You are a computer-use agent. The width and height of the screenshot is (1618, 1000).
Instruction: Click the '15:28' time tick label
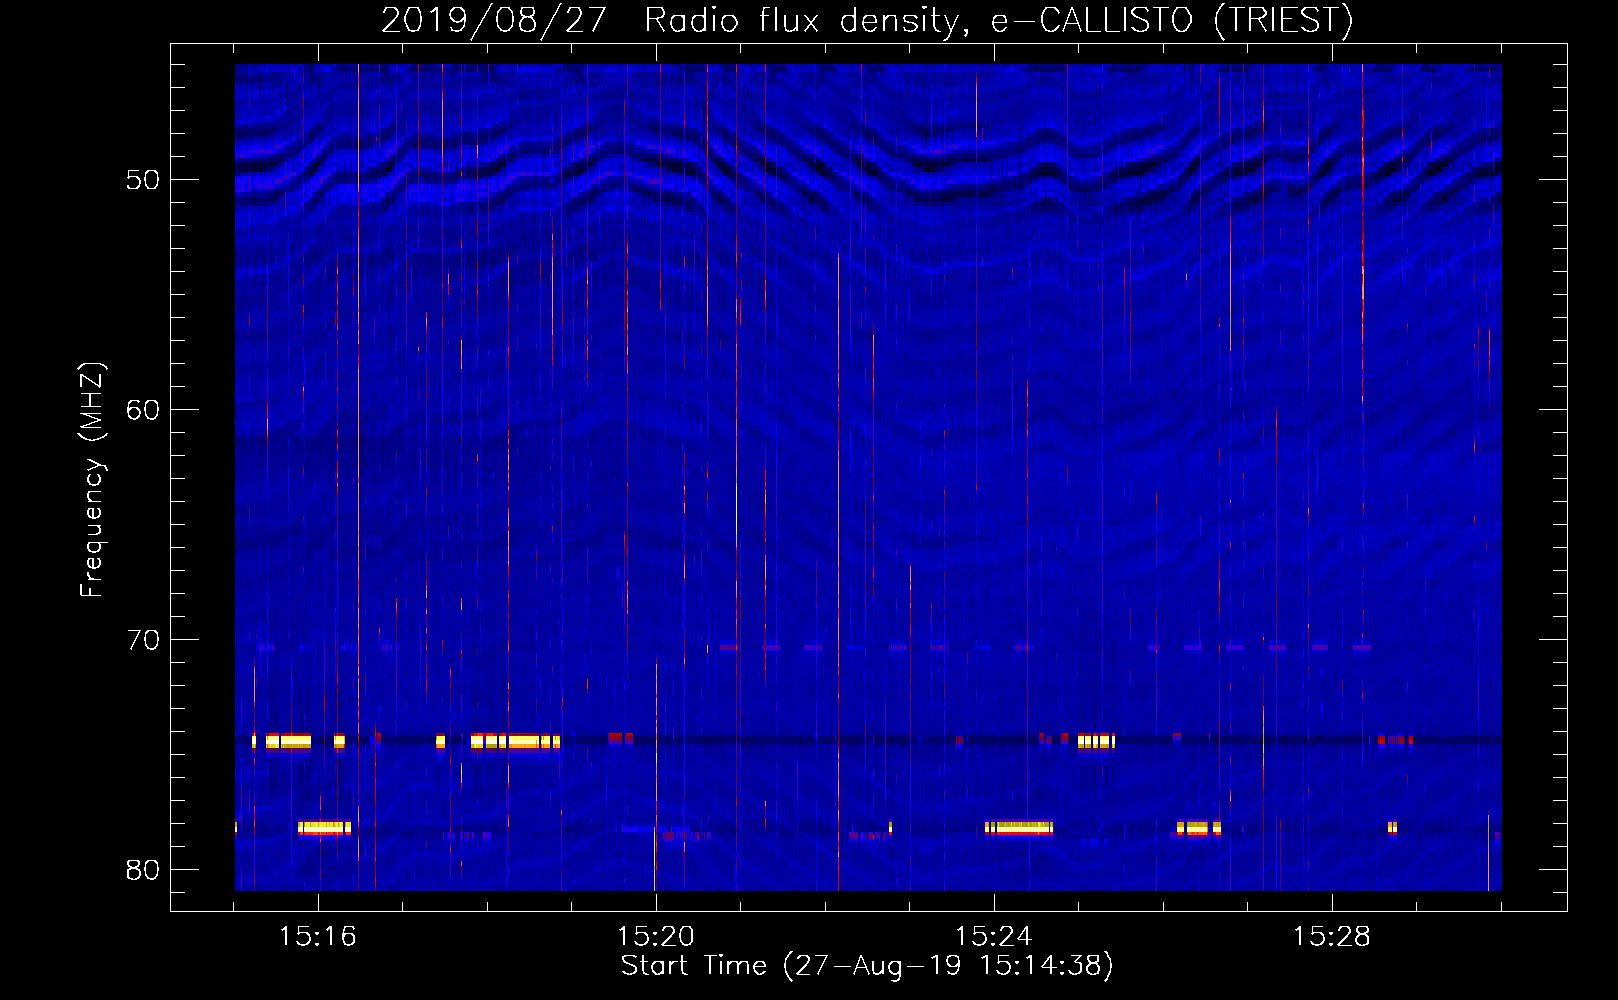tap(1331, 937)
